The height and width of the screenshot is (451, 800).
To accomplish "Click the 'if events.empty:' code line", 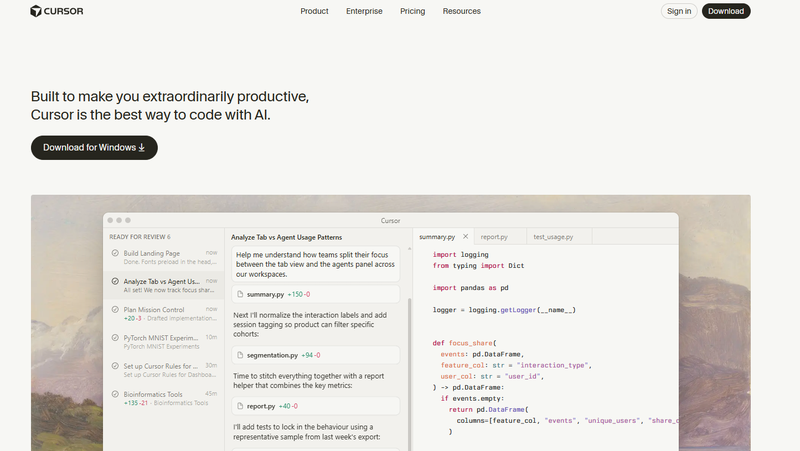I will click(472, 398).
